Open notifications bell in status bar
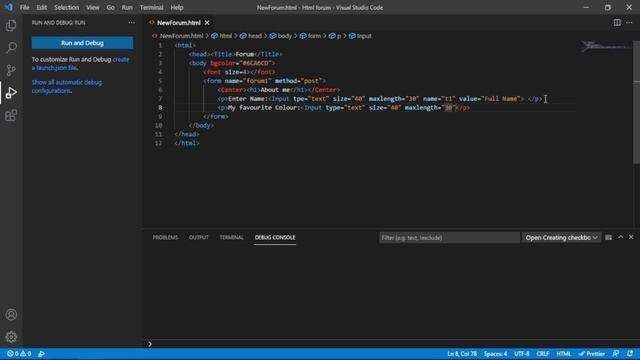The image size is (640, 360). (x=630, y=354)
